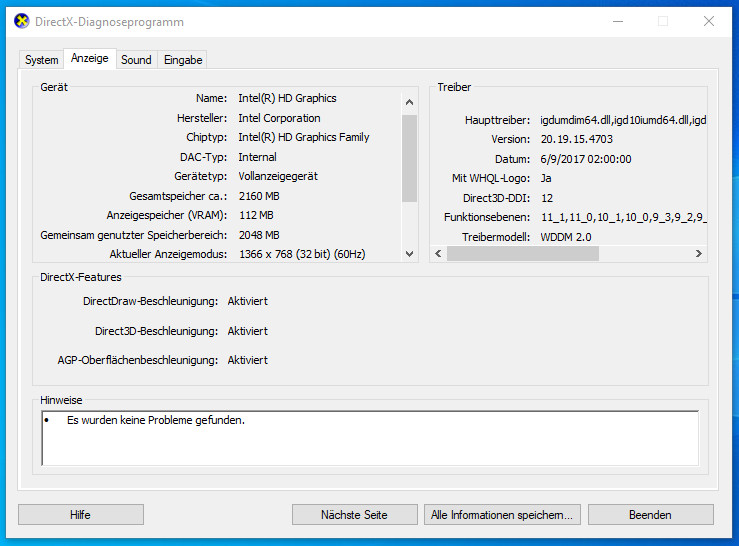
Task: Click the DirectDraw-Beschleunigung label
Action: pos(150,301)
